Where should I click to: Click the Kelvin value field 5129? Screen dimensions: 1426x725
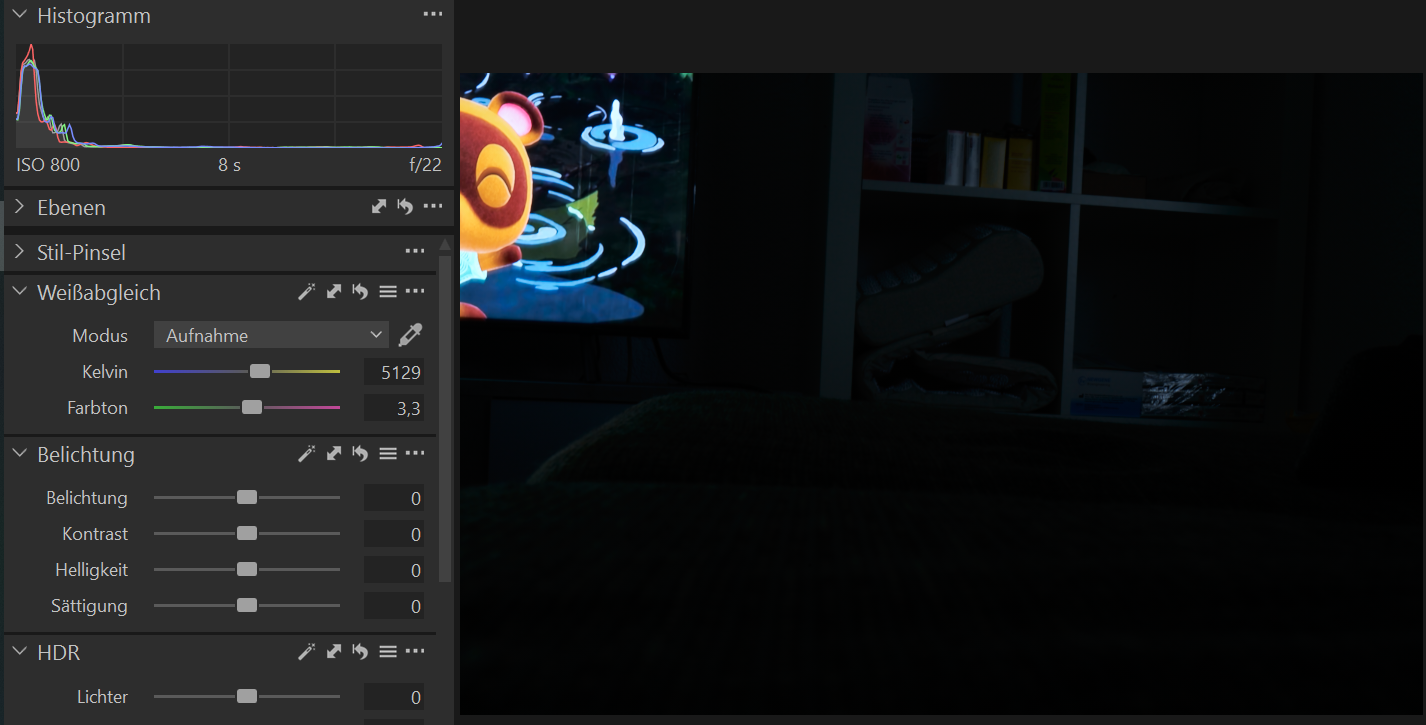click(x=394, y=372)
